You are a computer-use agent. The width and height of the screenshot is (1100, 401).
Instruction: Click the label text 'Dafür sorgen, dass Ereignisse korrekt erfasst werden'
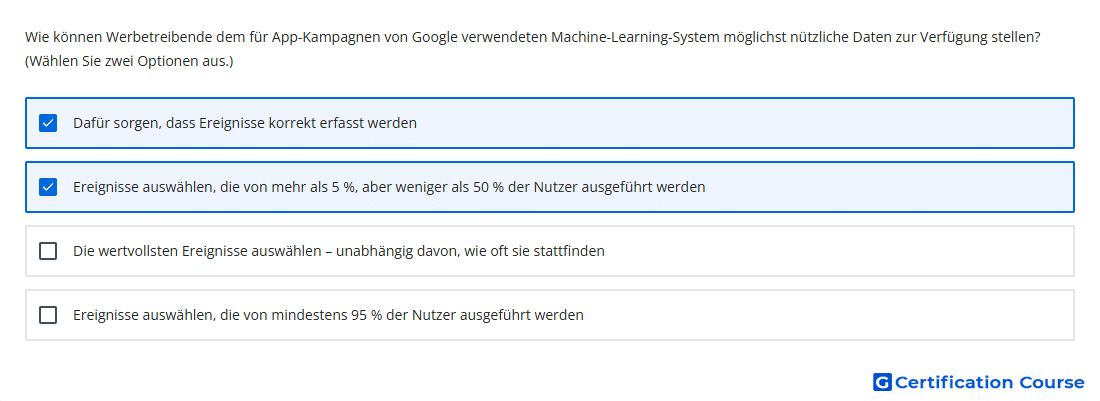(x=245, y=123)
